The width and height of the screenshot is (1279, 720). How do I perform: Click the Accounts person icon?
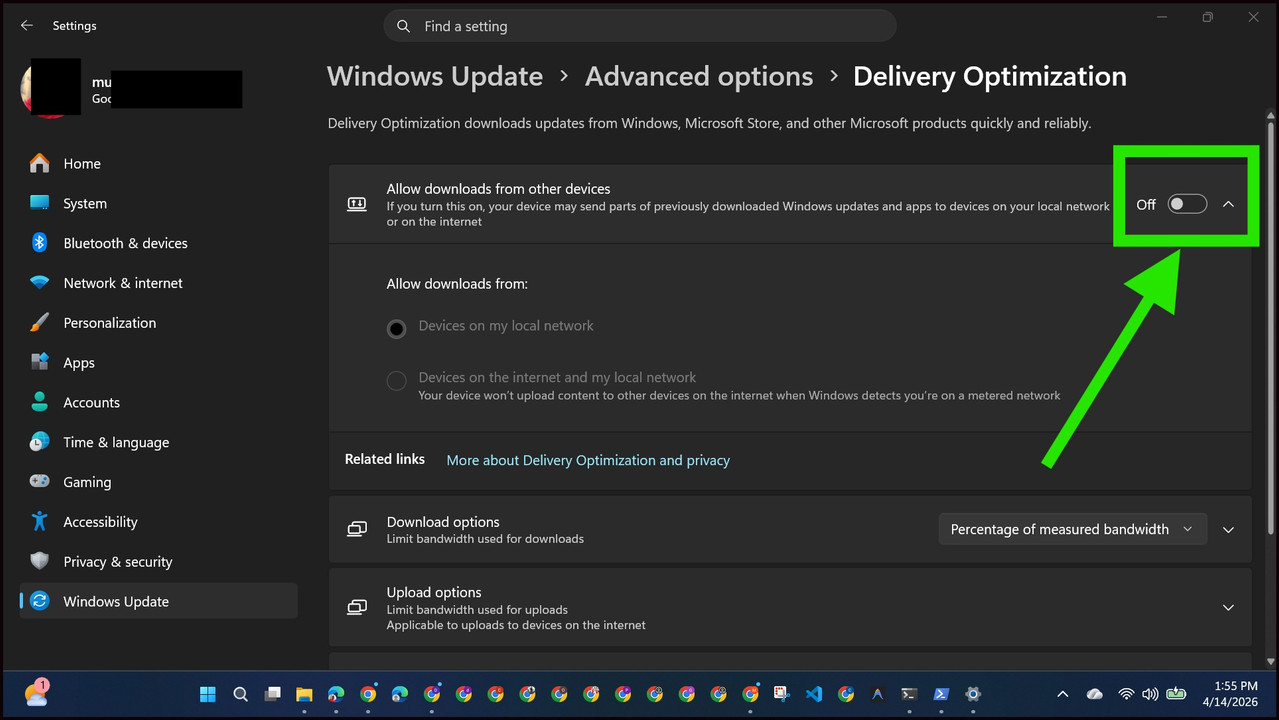(x=40, y=402)
